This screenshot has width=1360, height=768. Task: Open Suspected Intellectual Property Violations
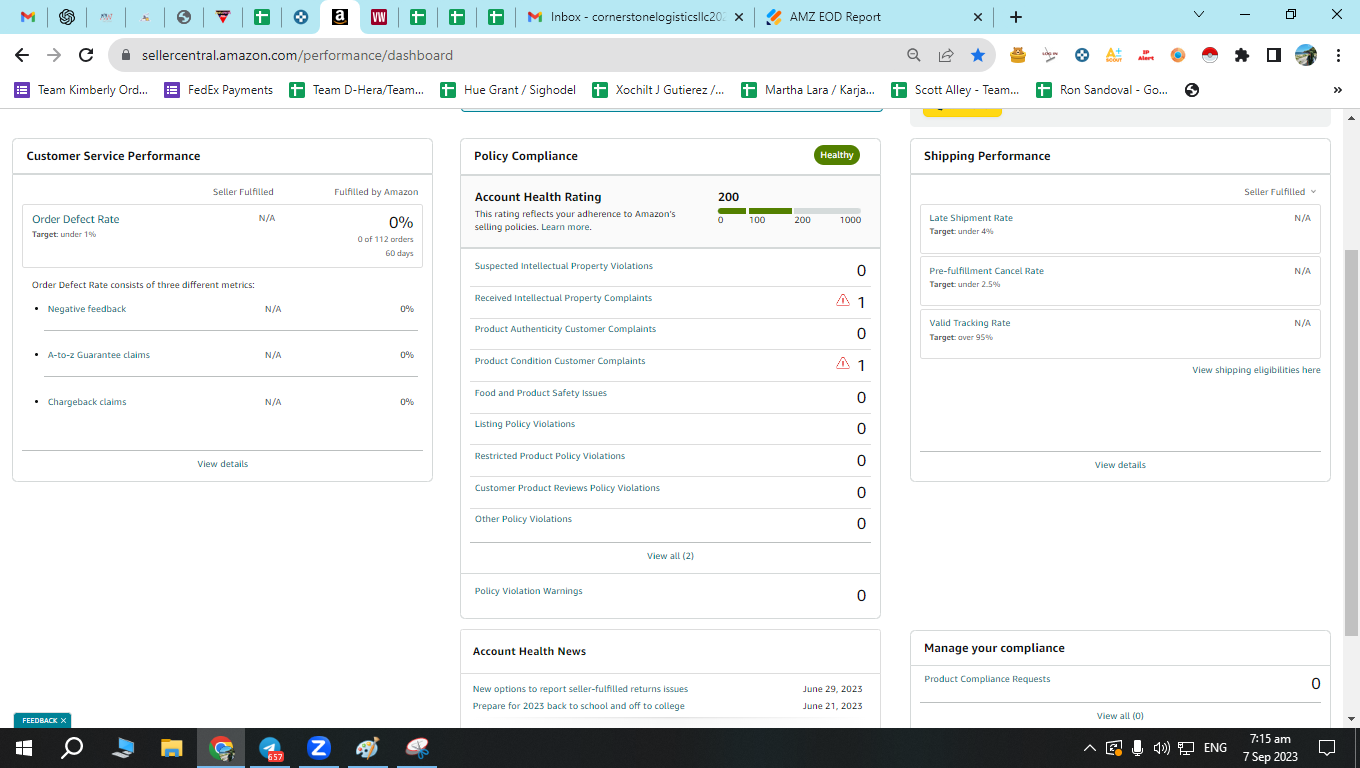pyautogui.click(x=564, y=266)
